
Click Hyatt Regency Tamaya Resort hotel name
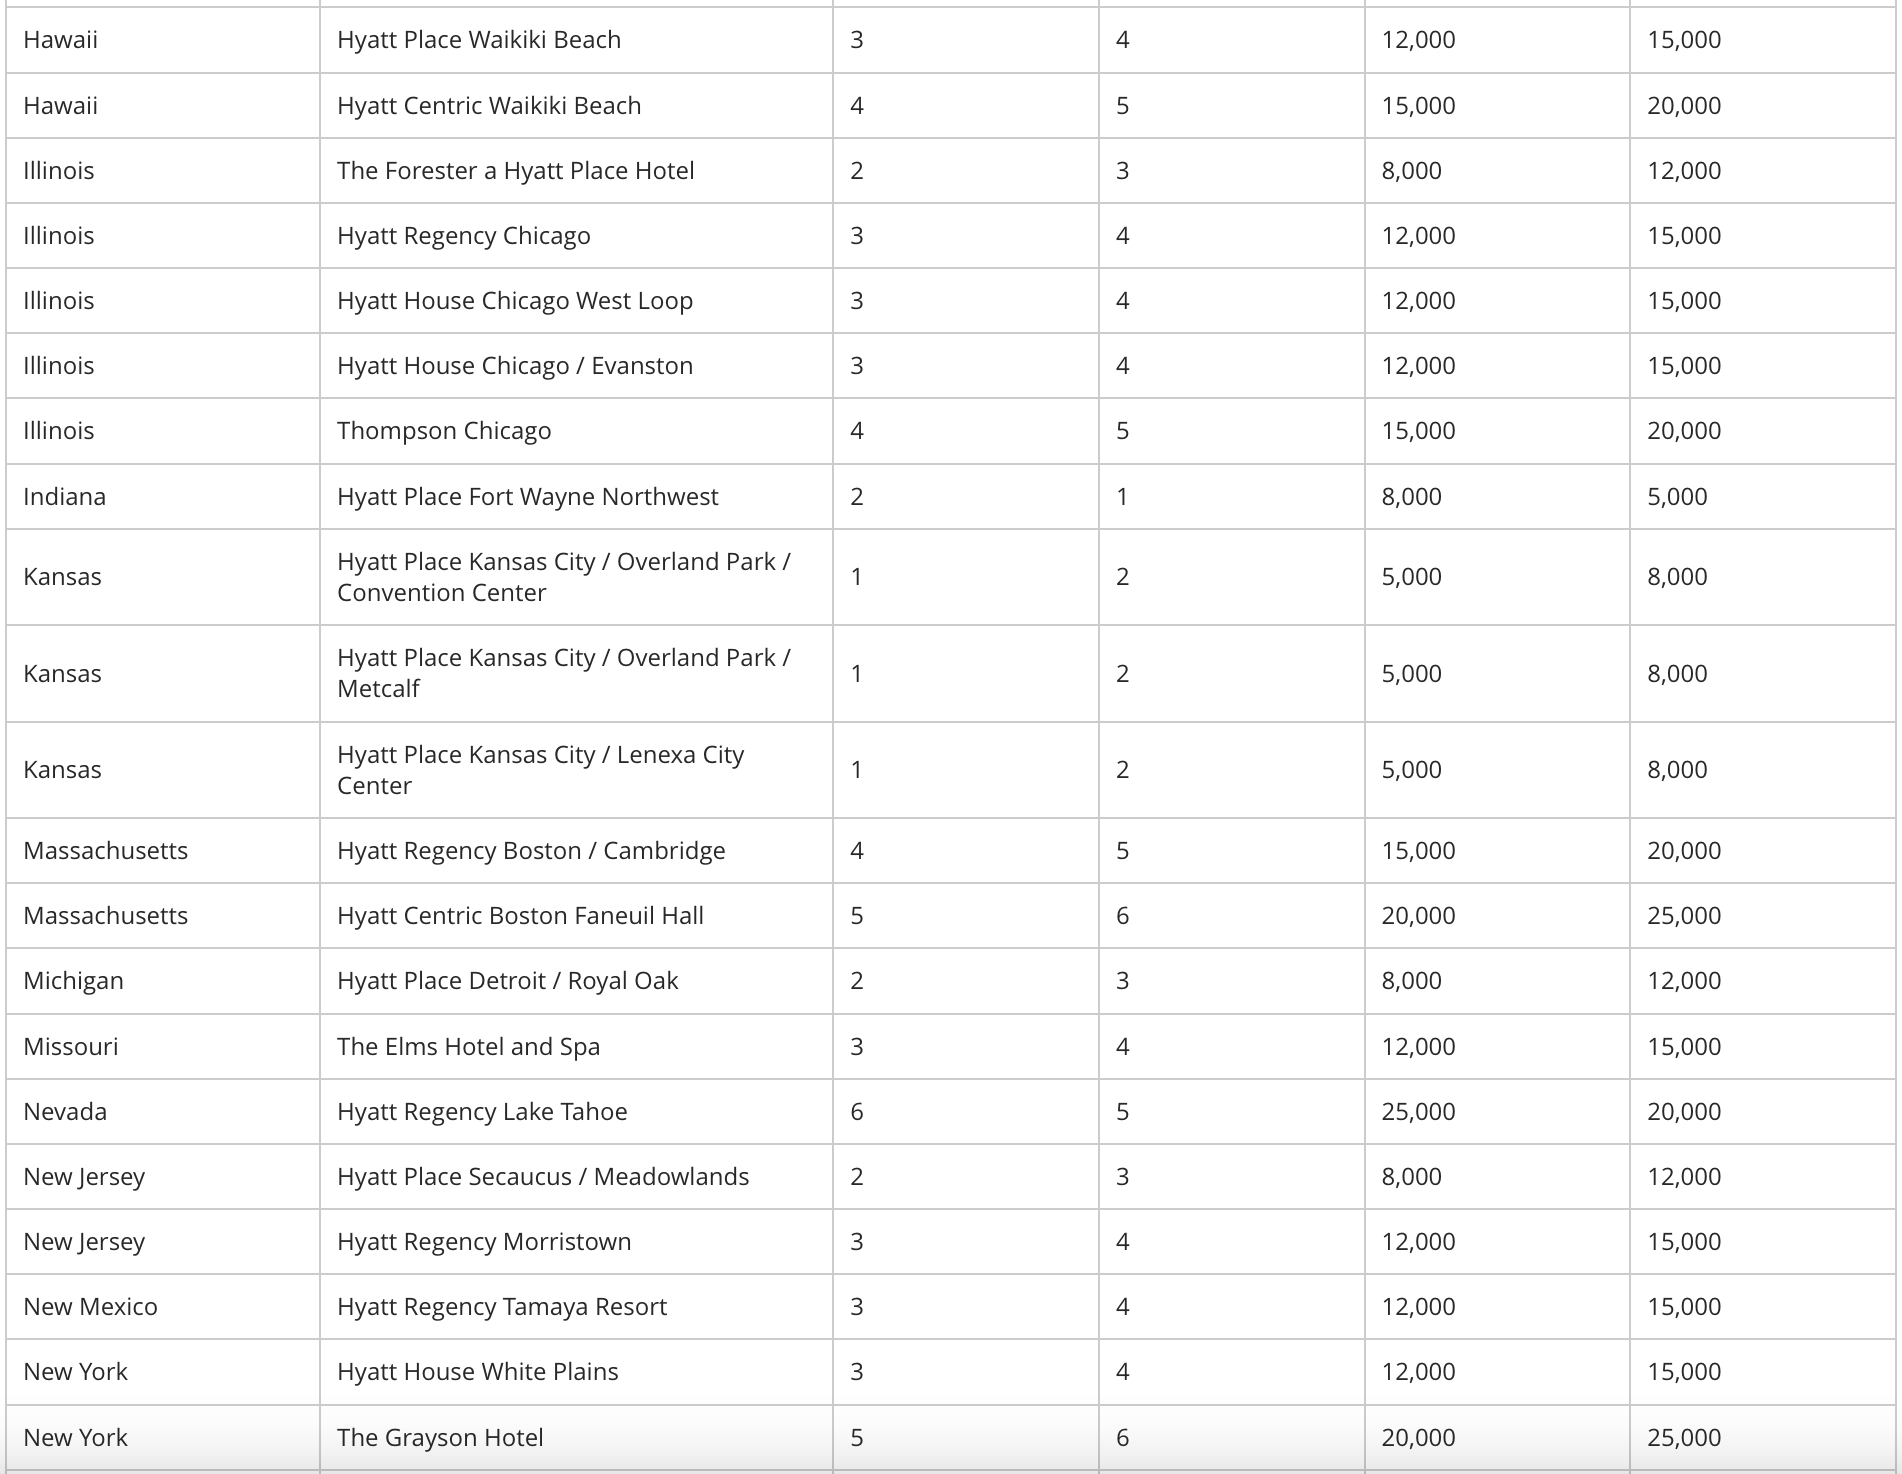502,1307
